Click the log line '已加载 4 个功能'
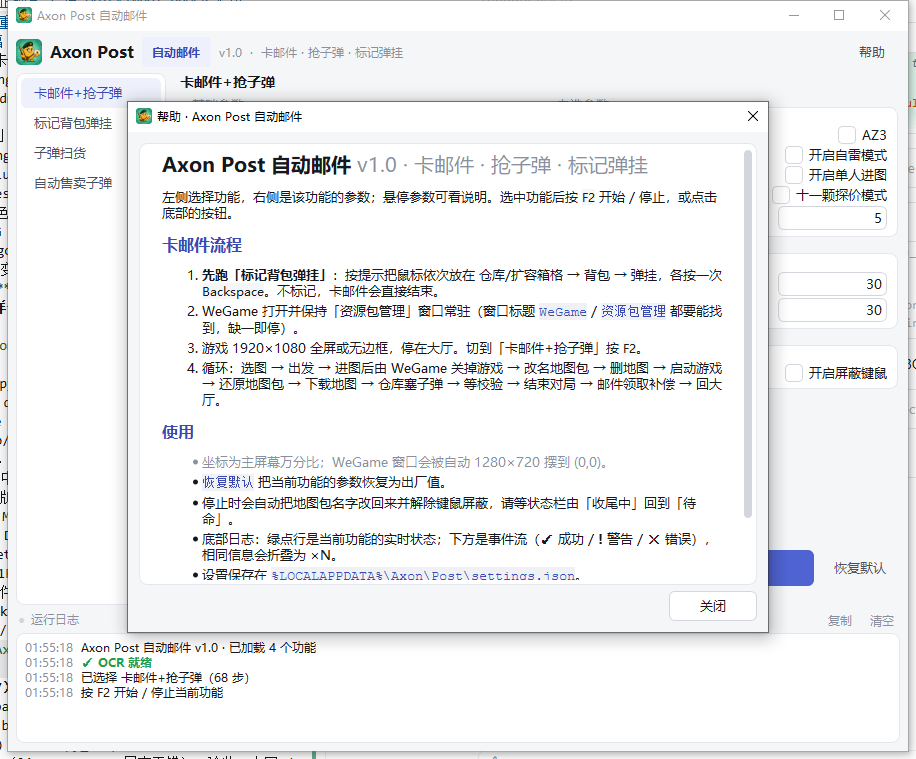 (272, 647)
